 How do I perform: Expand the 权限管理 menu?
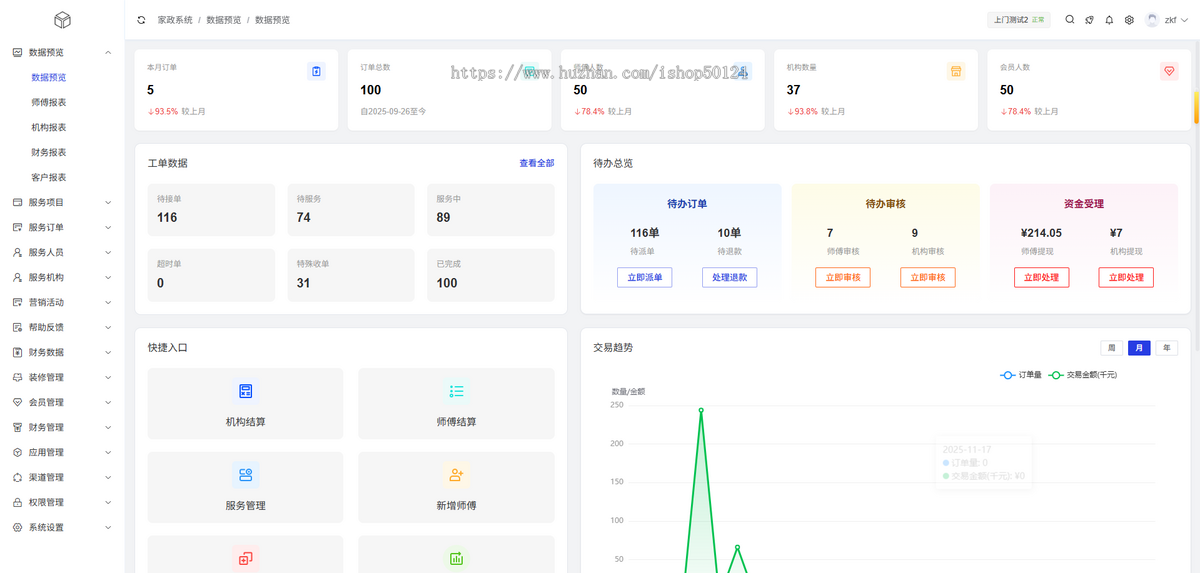62,502
